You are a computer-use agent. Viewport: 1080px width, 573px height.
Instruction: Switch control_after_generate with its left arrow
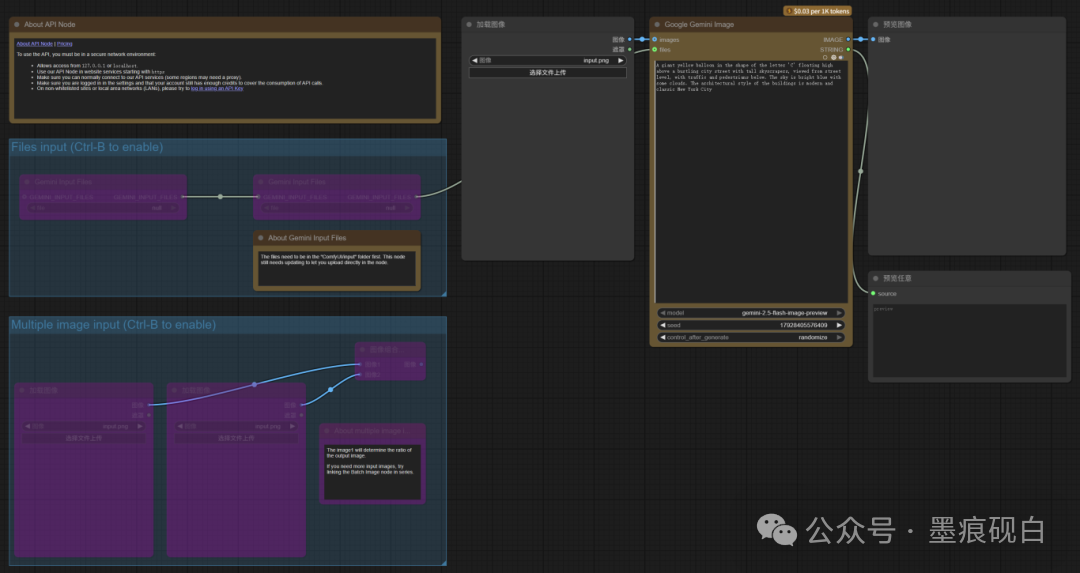(663, 337)
